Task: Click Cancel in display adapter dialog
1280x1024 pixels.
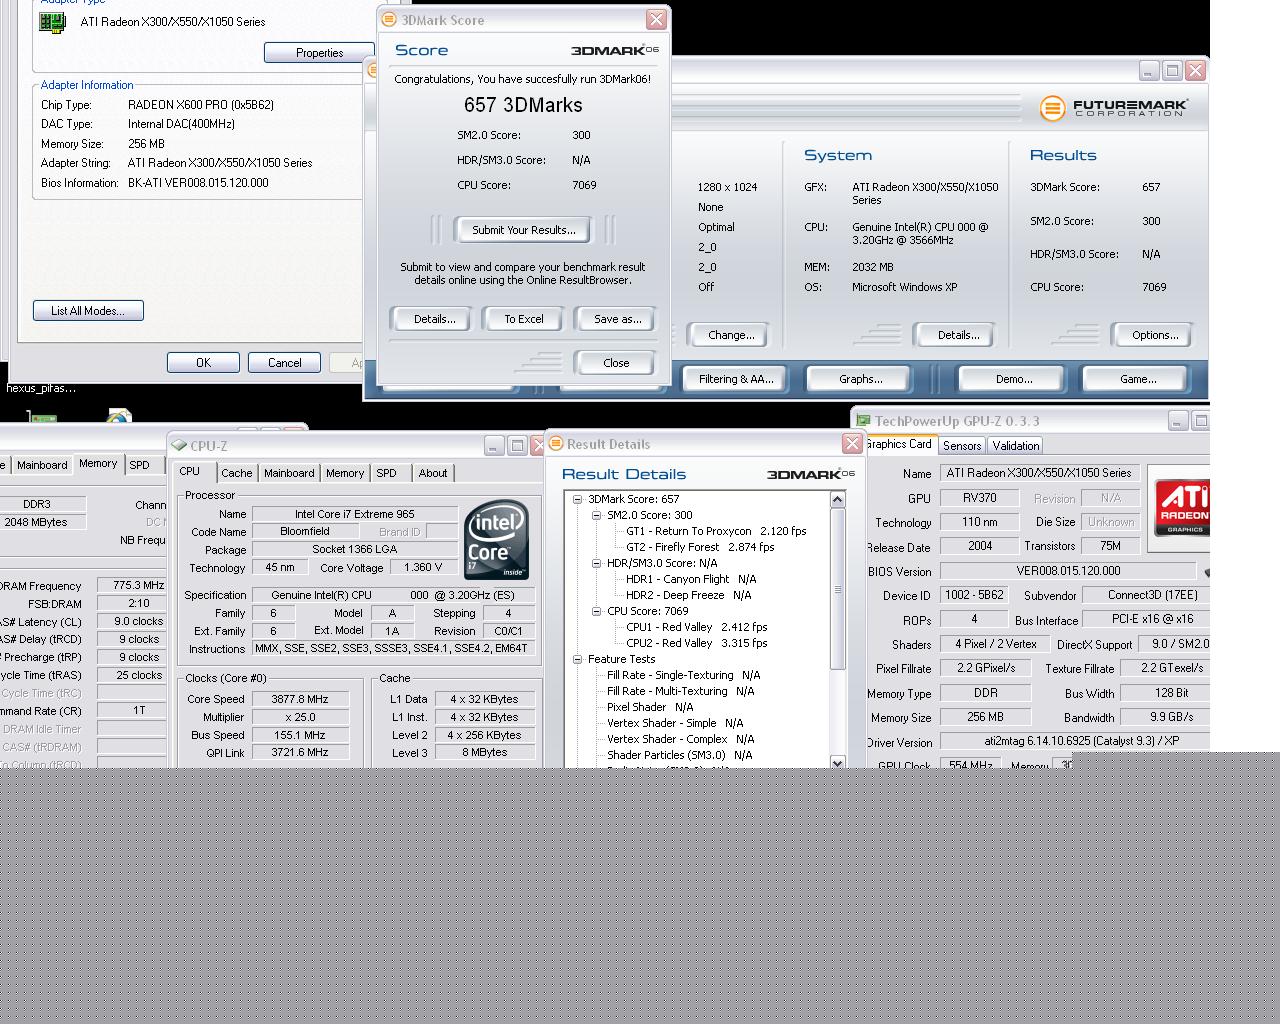Action: 284,363
